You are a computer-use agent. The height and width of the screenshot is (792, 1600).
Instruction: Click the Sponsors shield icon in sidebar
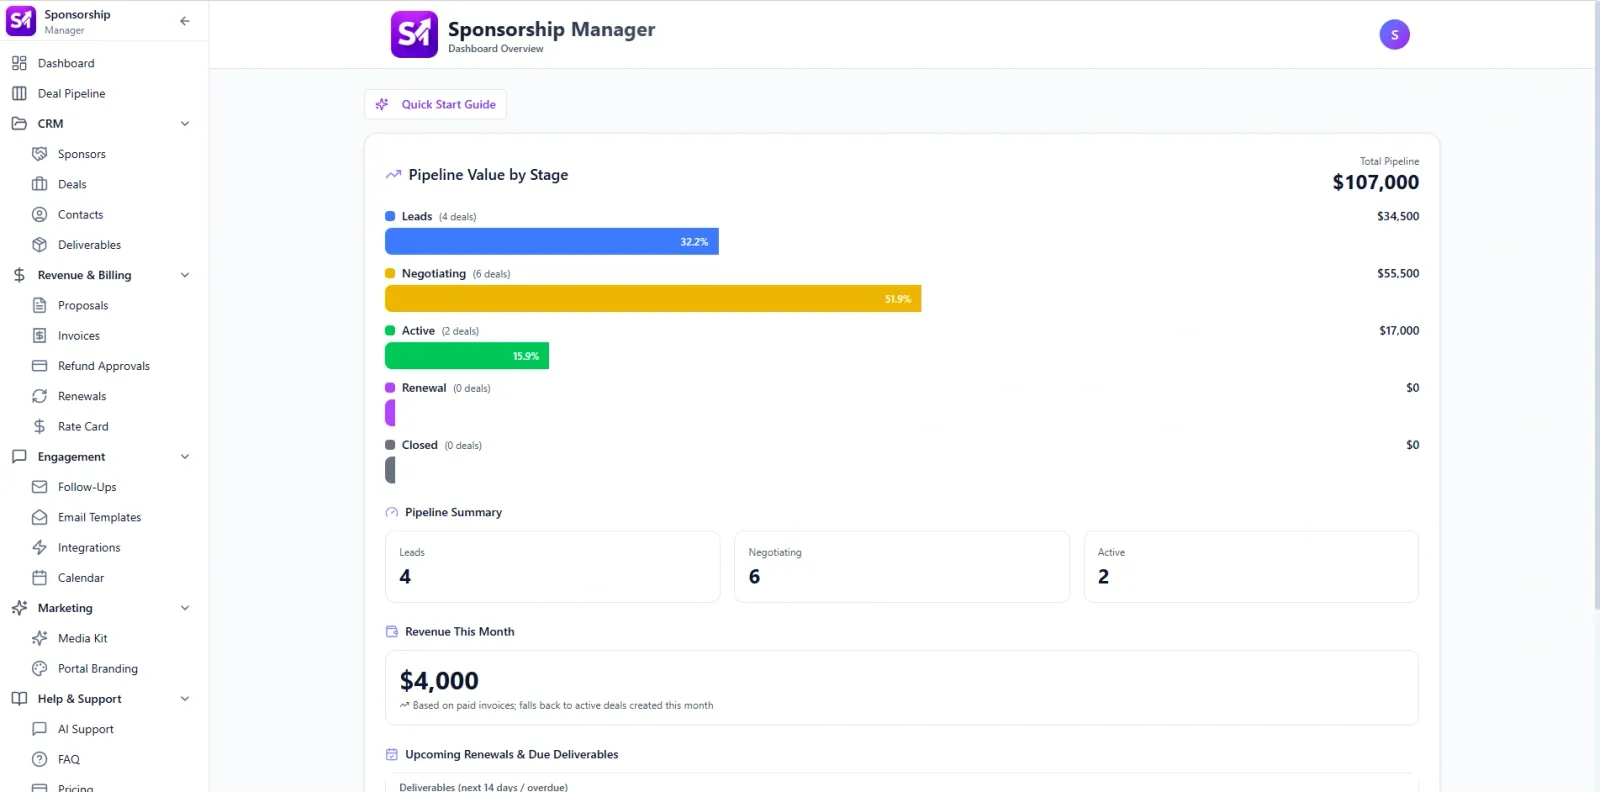pos(40,154)
